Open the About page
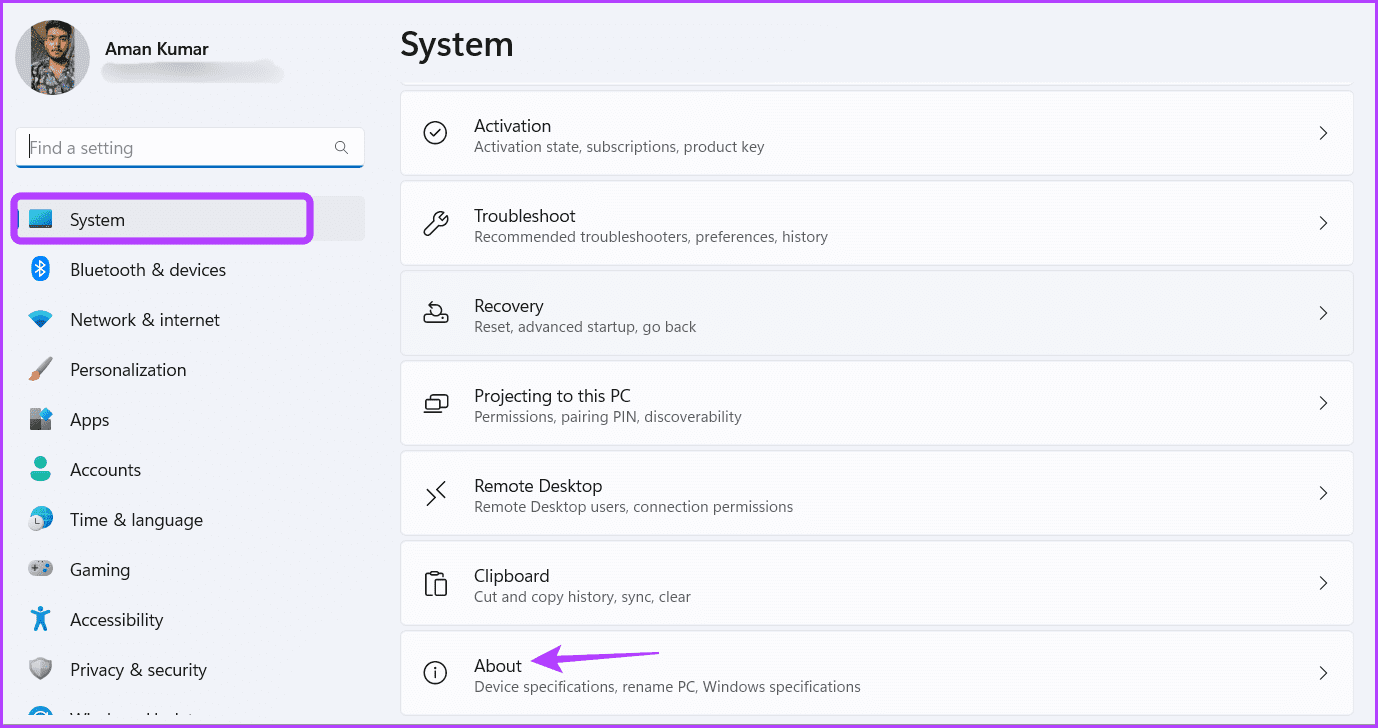The image size is (1378, 728). coord(877,673)
